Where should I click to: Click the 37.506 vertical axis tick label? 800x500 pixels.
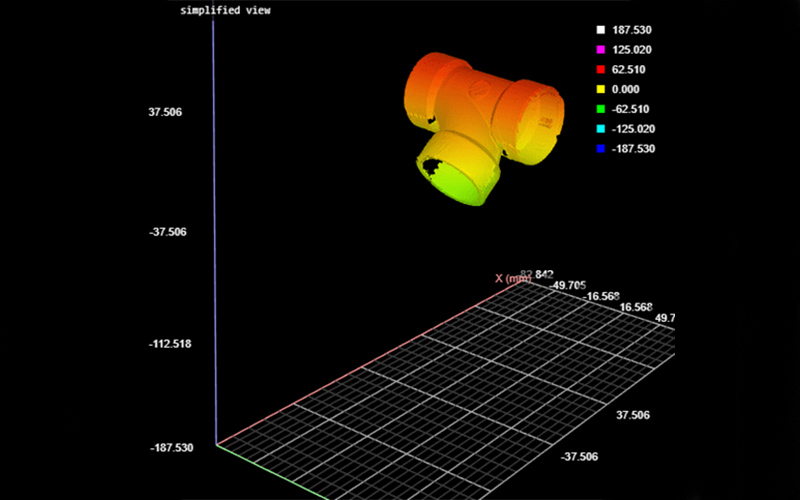[165, 113]
